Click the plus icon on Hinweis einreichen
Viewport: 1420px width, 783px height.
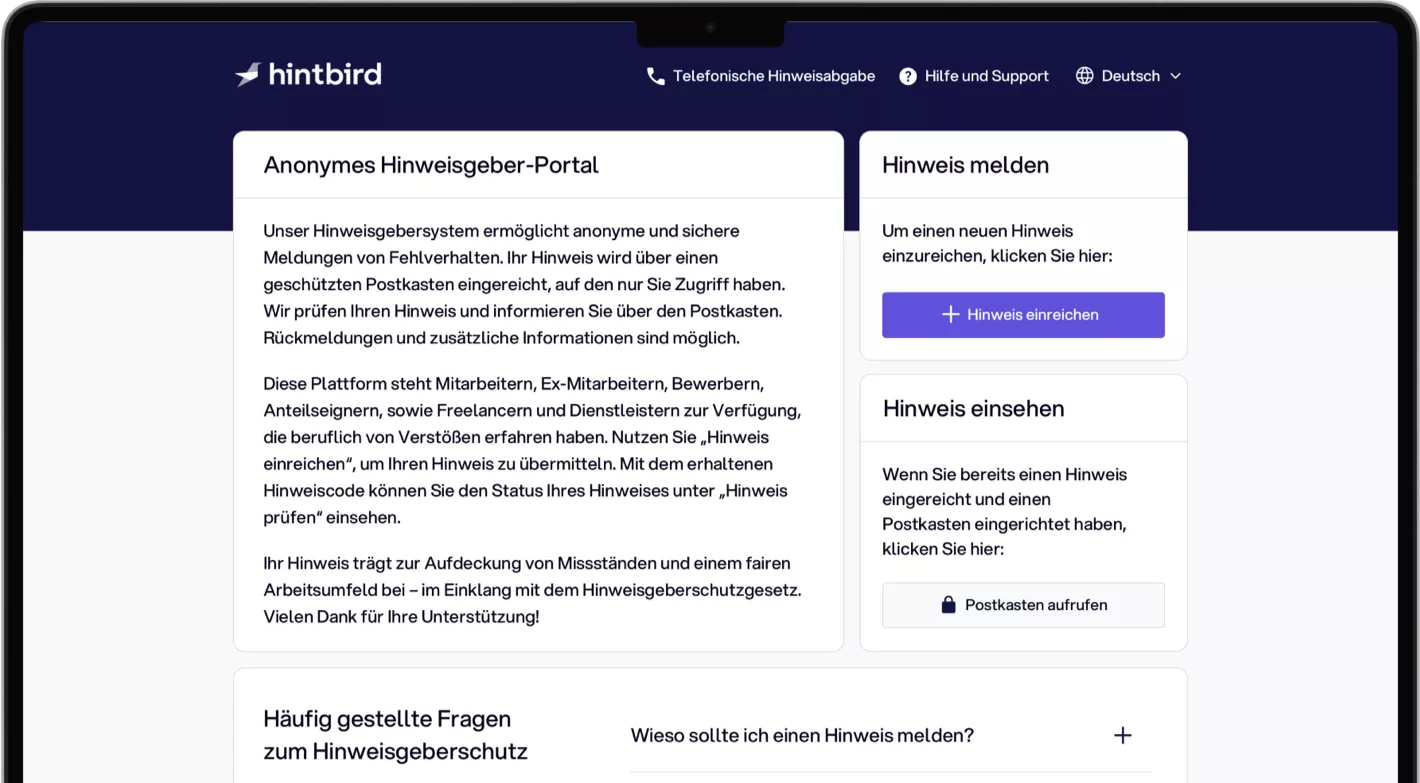951,315
